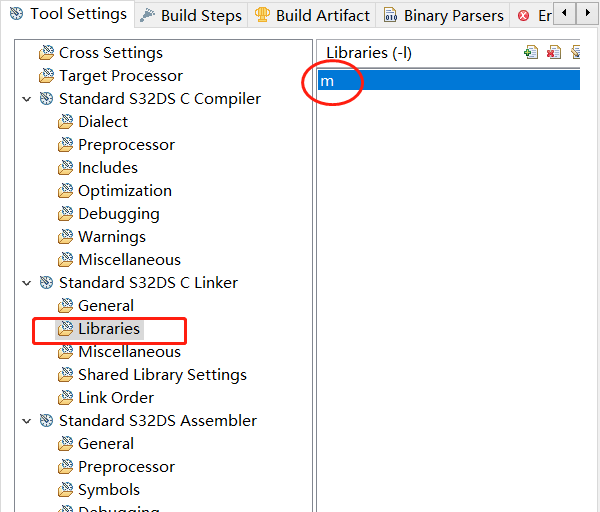Open the Binary Parsers tab

coord(443,16)
